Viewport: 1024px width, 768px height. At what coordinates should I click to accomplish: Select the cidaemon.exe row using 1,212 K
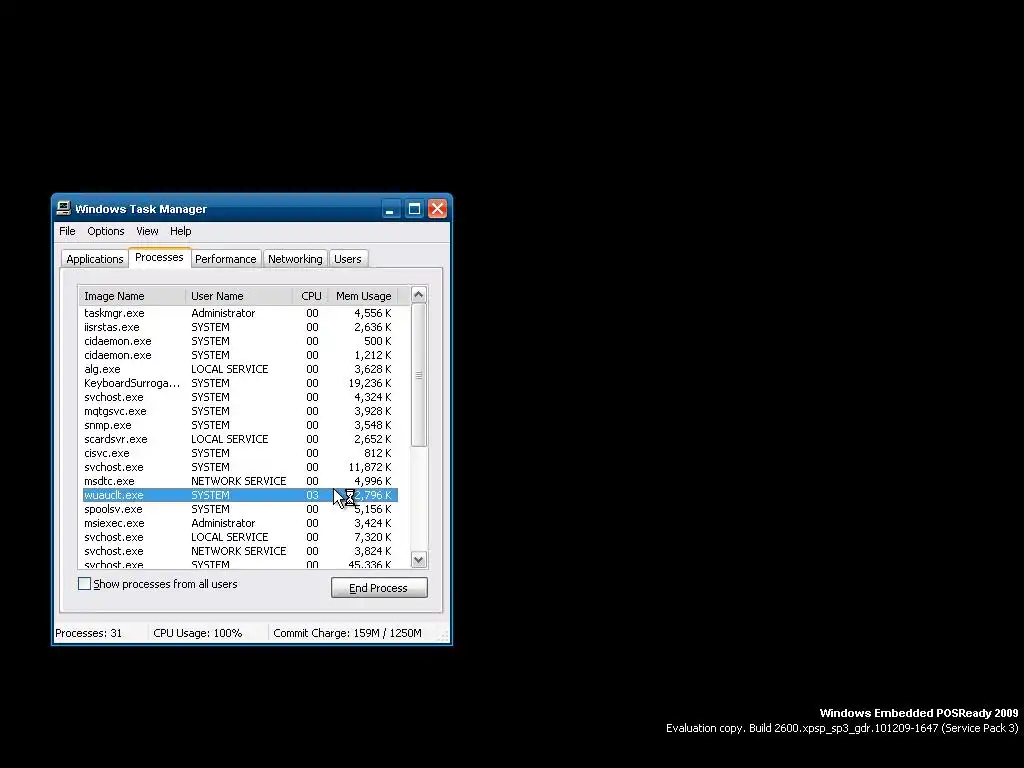[240, 355]
